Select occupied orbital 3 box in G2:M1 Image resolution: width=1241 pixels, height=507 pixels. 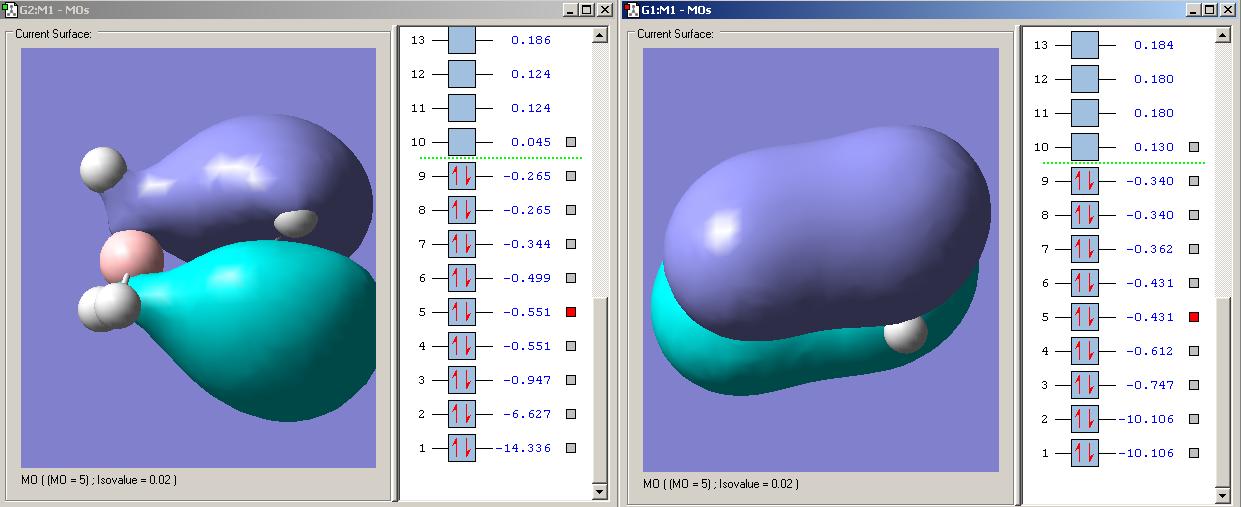point(462,380)
